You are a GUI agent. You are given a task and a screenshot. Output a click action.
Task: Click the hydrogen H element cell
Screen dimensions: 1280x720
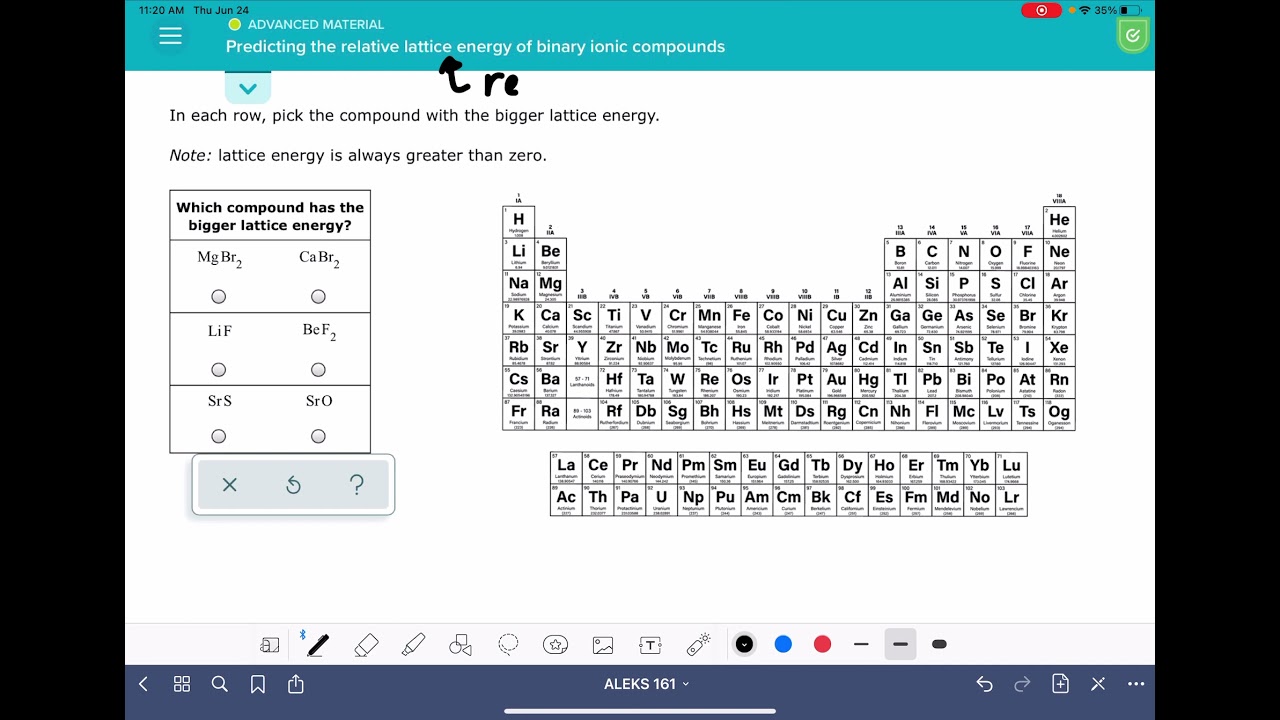518,223
